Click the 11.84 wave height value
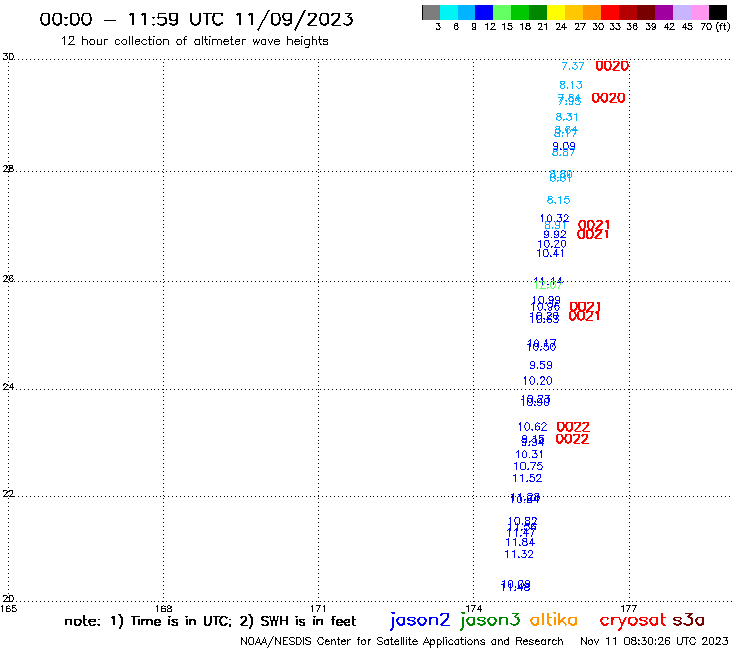The image size is (740, 650). click(520, 542)
